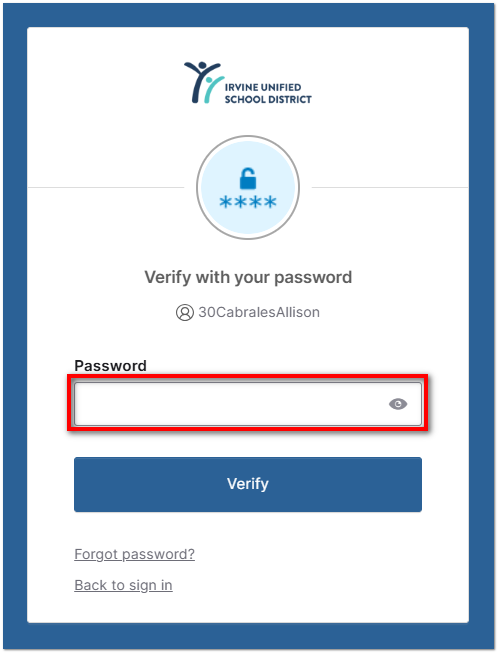The width and height of the screenshot is (498, 653).
Task: Click the Password field label
Action: tap(110, 366)
